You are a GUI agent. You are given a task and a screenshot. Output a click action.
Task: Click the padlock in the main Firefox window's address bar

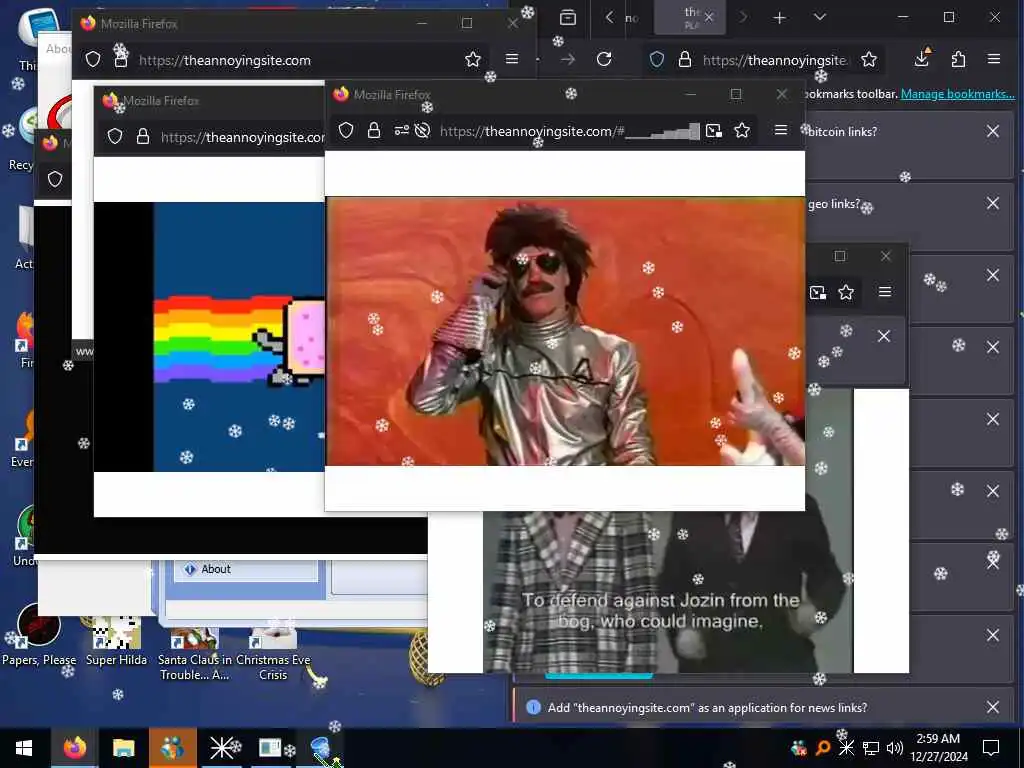point(684,59)
